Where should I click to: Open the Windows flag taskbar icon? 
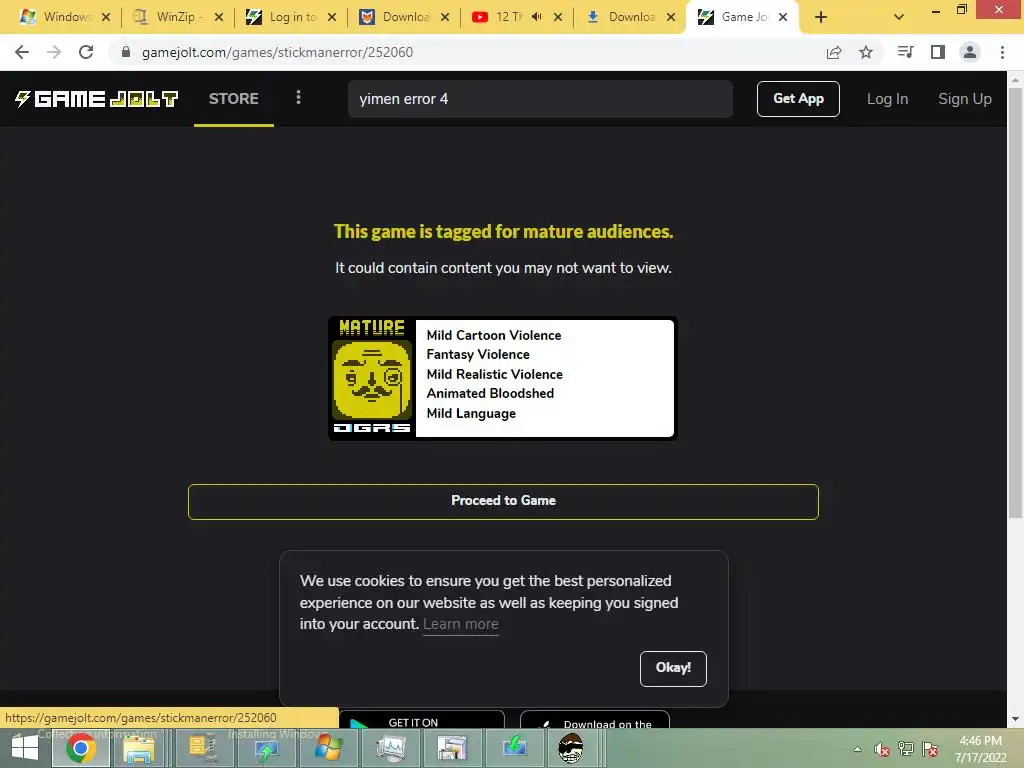(328, 748)
